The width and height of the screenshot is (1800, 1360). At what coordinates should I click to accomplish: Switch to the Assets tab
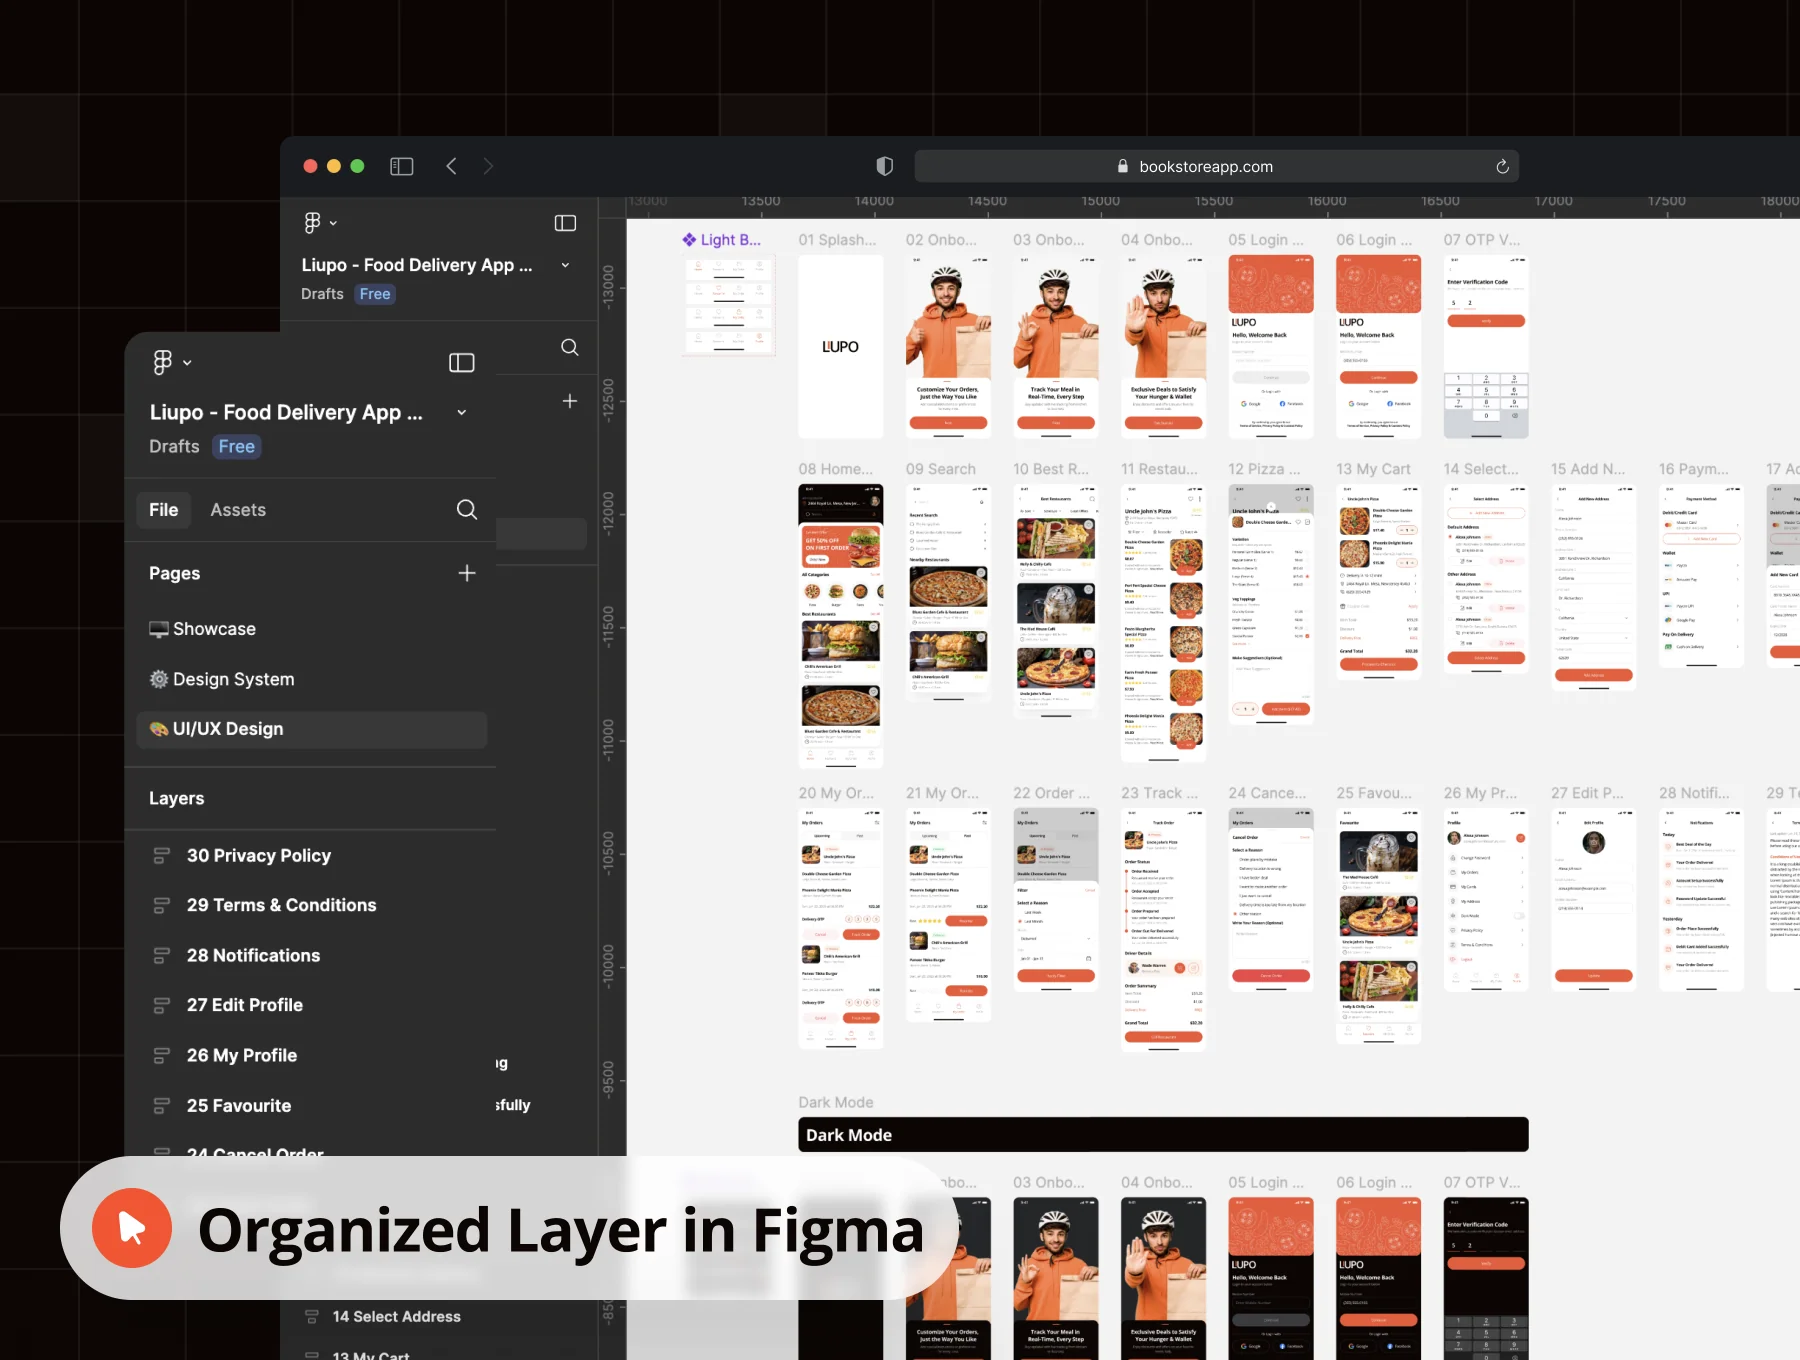pos(238,510)
